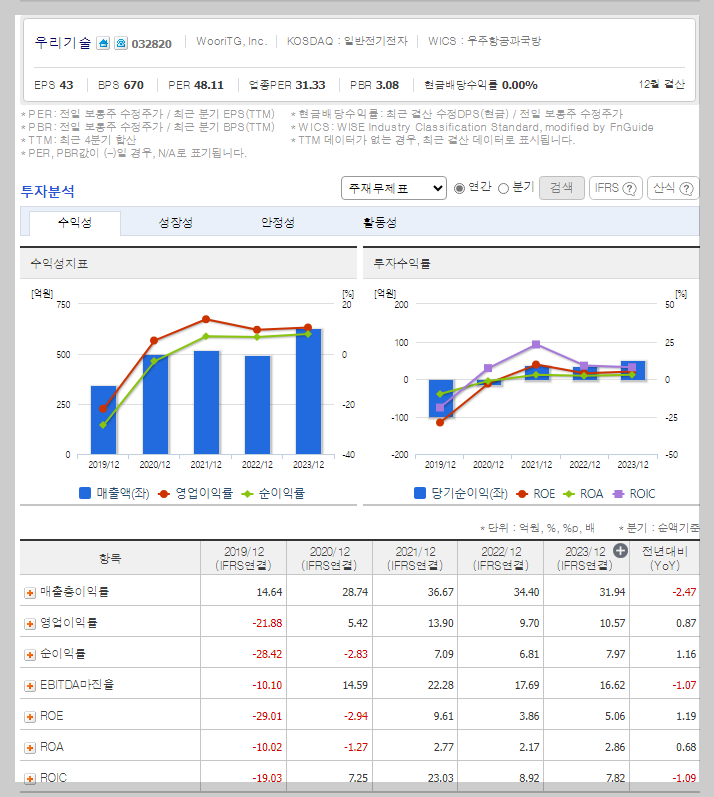Toggle the 매출액(좌) legend blue square
The height and width of the screenshot is (797, 714).
pyautogui.click(x=85, y=493)
